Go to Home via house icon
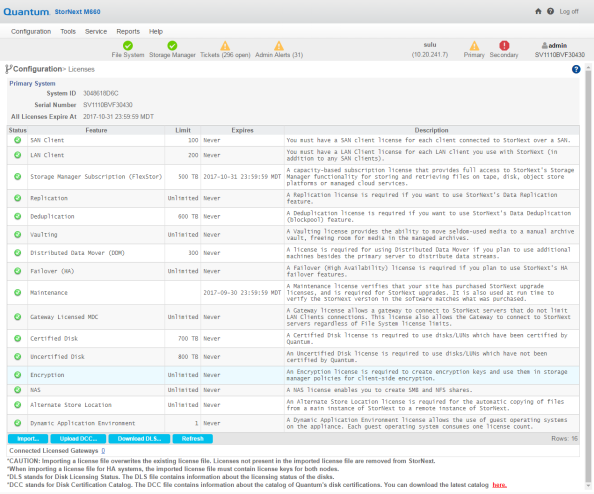Viewport: 594px width, 494px height. click(x=538, y=11)
